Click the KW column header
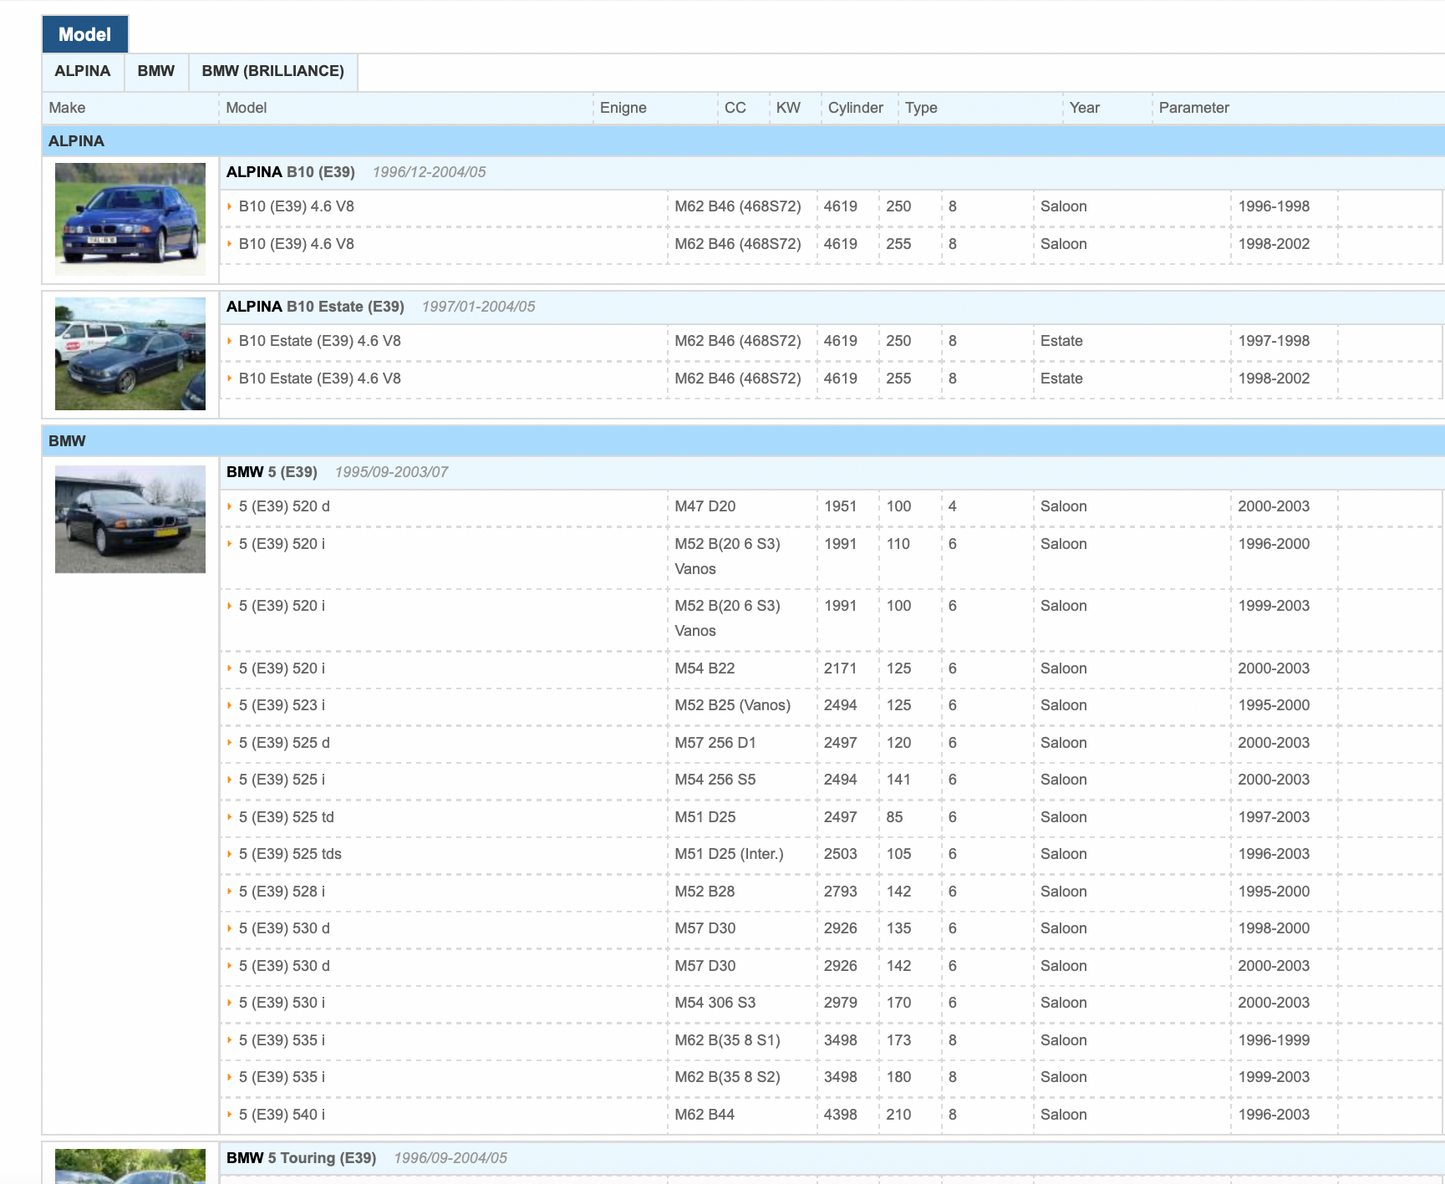This screenshot has width=1445, height=1184. pyautogui.click(x=788, y=108)
